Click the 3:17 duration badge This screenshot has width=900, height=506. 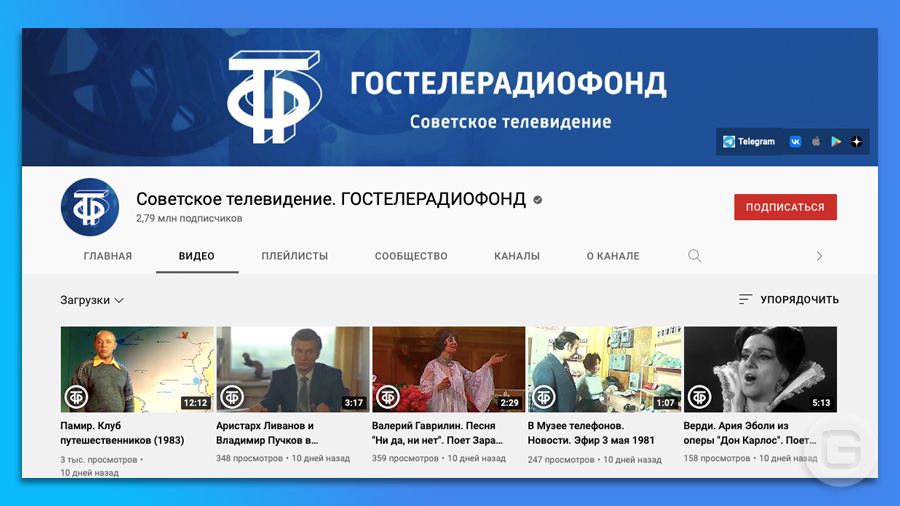click(354, 403)
